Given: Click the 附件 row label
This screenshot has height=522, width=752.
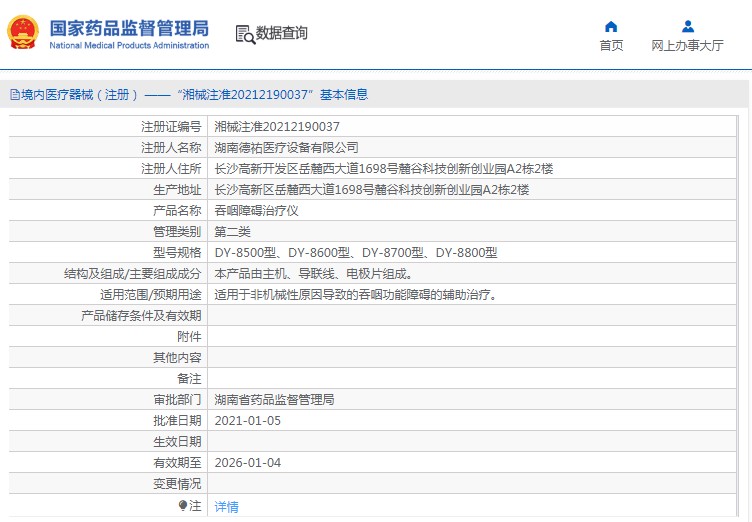Looking at the screenshot, I should [189, 337].
